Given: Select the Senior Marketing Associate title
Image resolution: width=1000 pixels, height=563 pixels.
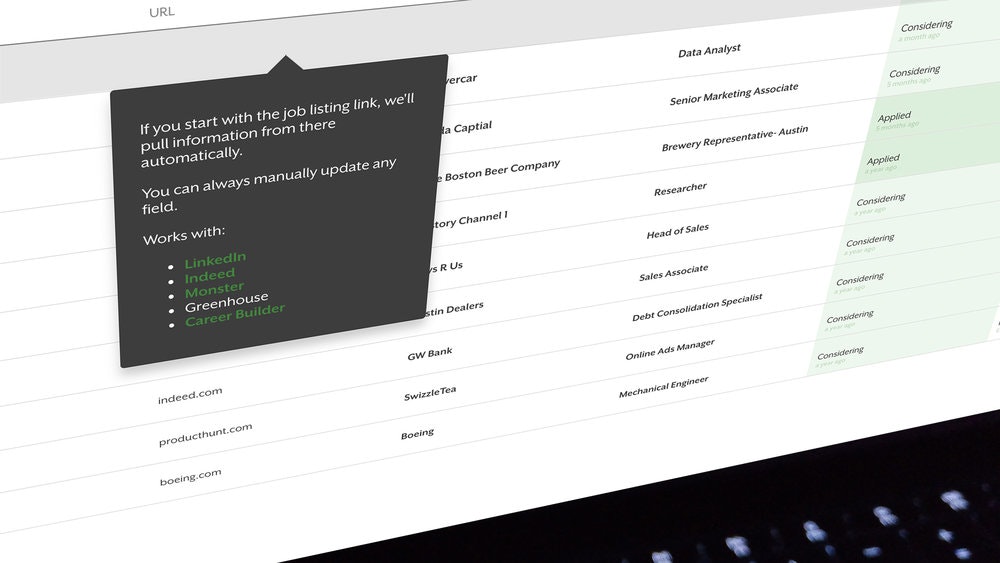Looking at the screenshot, I should pos(734,94).
